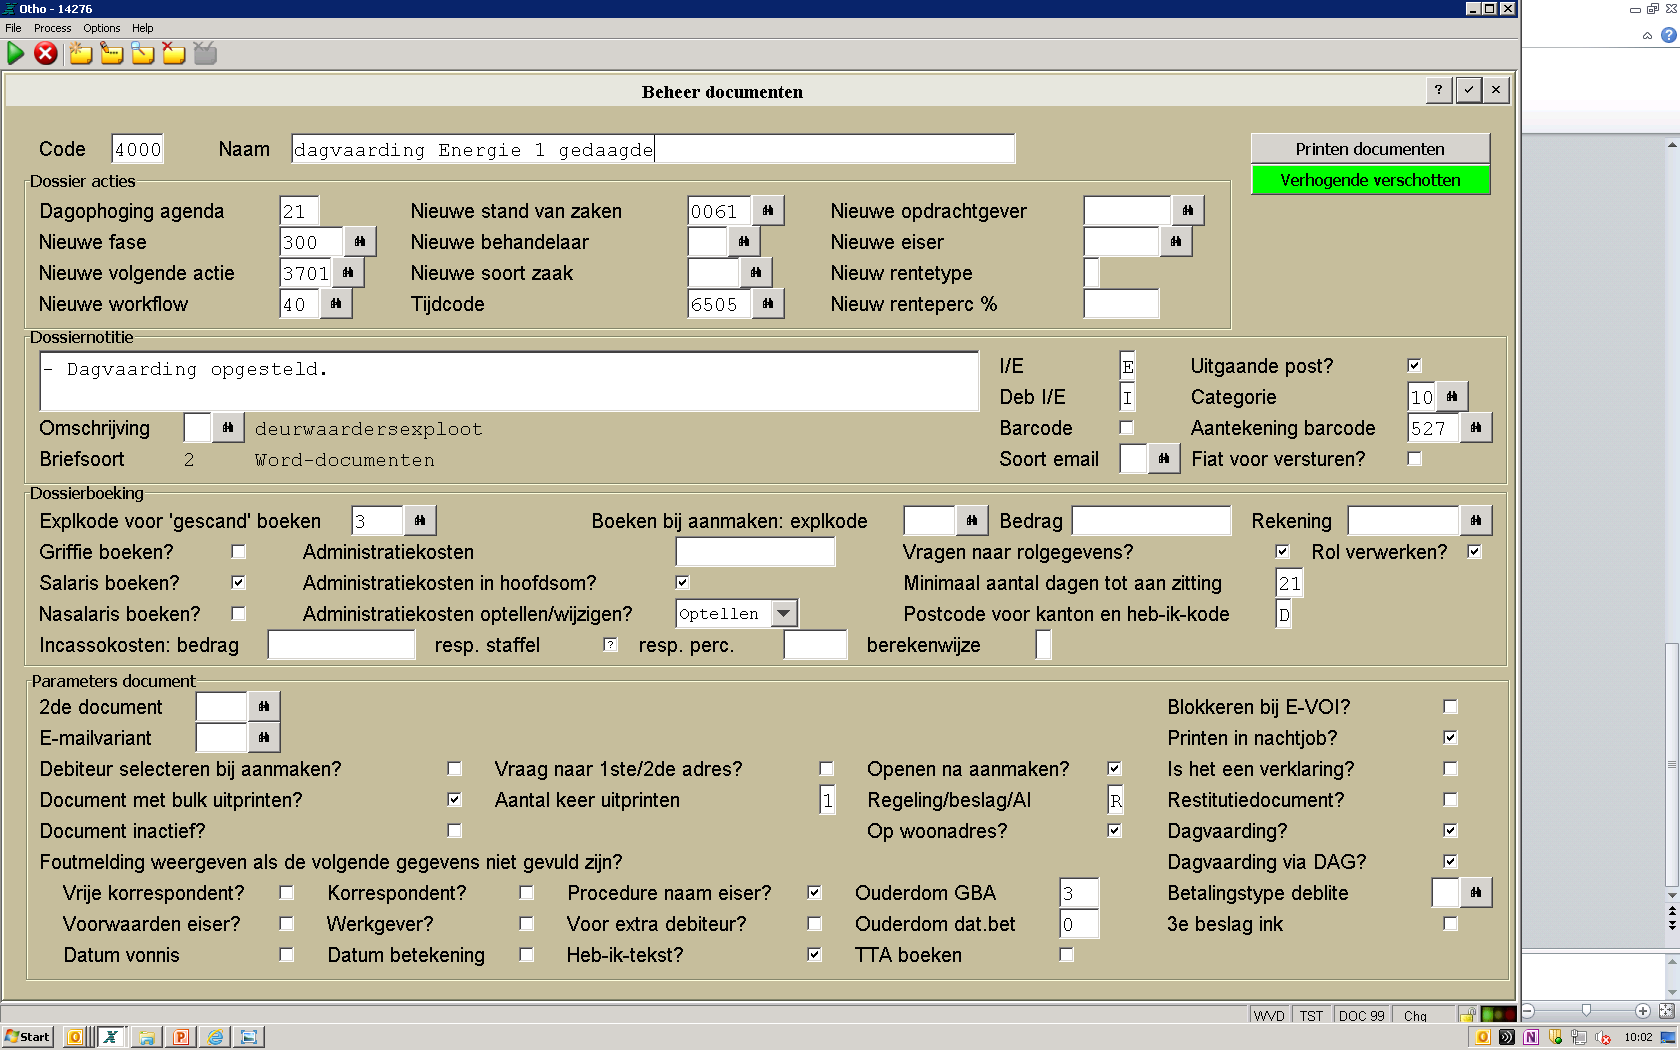Open lookup for Explkode voor 'gescand' boeken

point(420,521)
